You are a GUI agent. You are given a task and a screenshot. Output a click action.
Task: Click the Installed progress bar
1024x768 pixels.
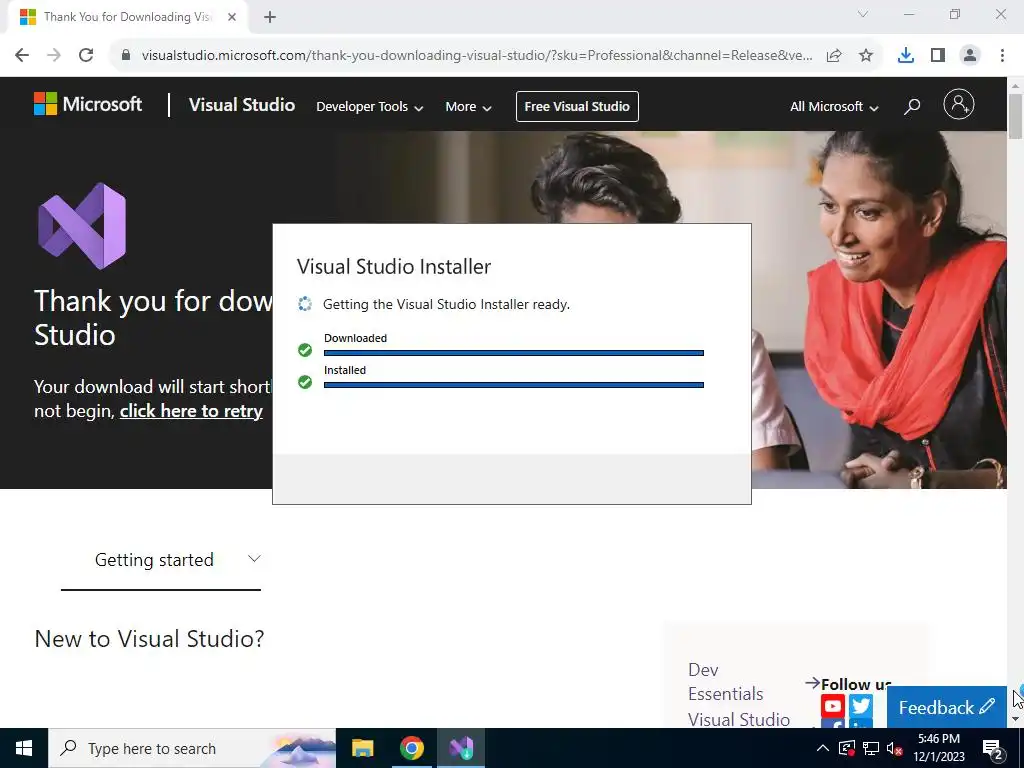(x=513, y=385)
